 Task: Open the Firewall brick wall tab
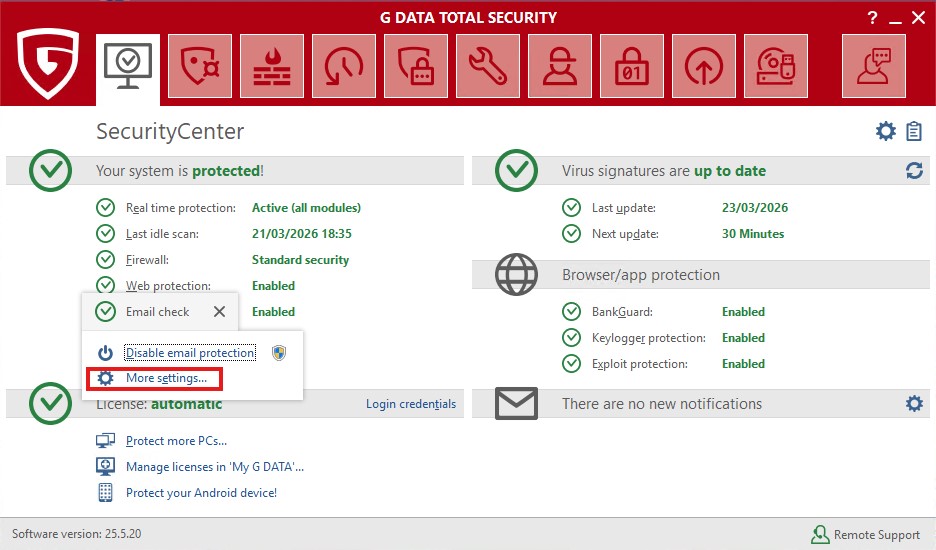(x=272, y=66)
